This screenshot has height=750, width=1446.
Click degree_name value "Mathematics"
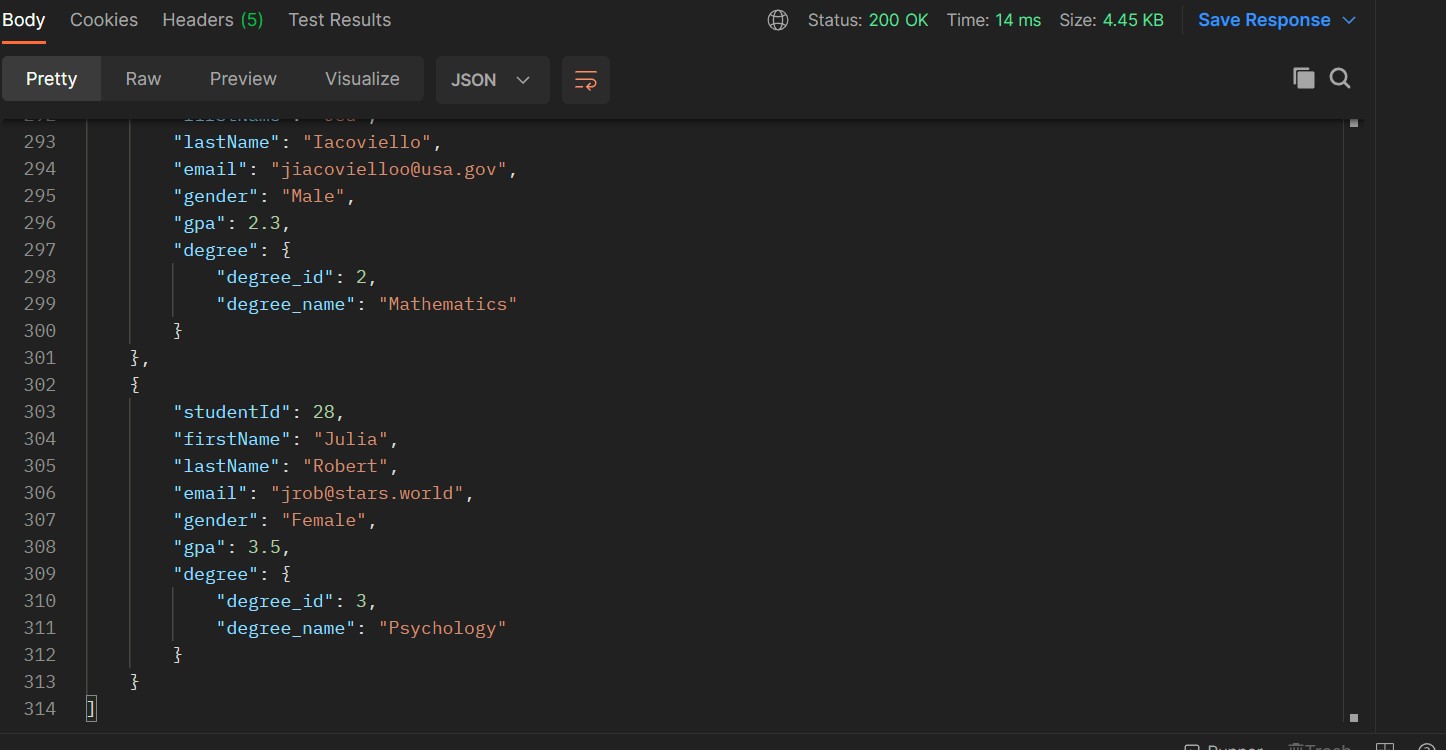coord(448,304)
